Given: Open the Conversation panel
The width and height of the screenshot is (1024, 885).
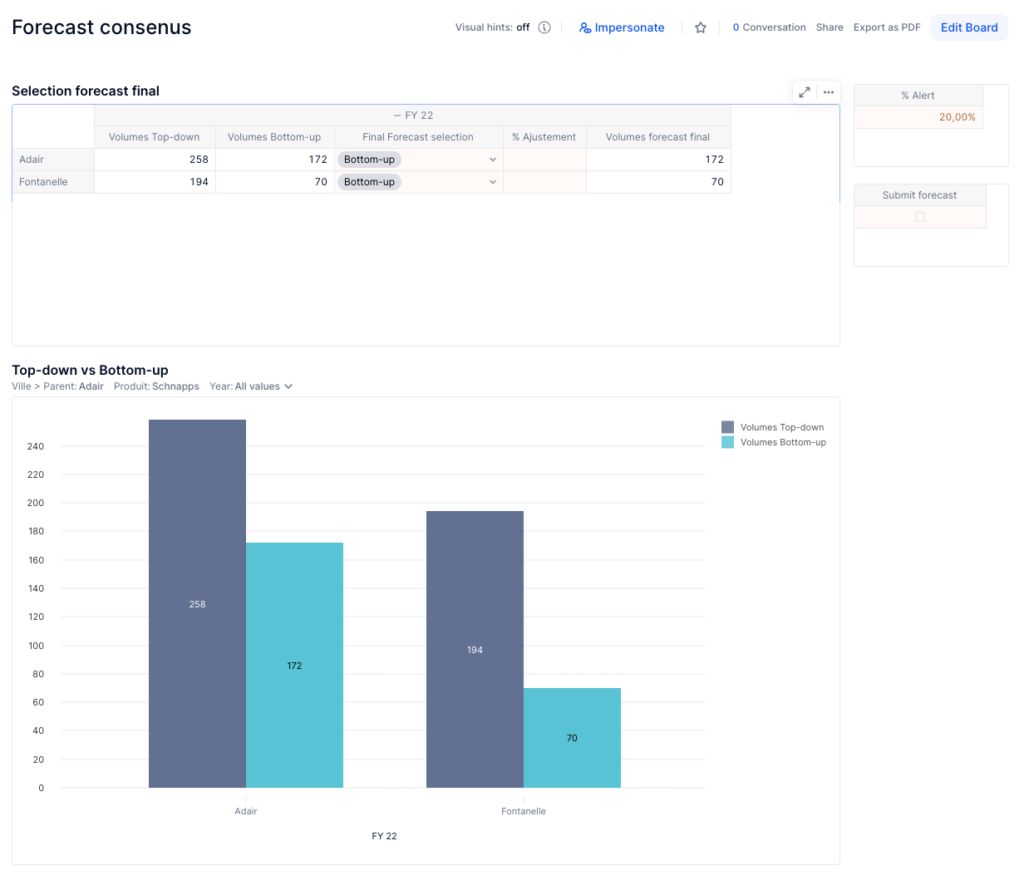Looking at the screenshot, I should click(769, 28).
